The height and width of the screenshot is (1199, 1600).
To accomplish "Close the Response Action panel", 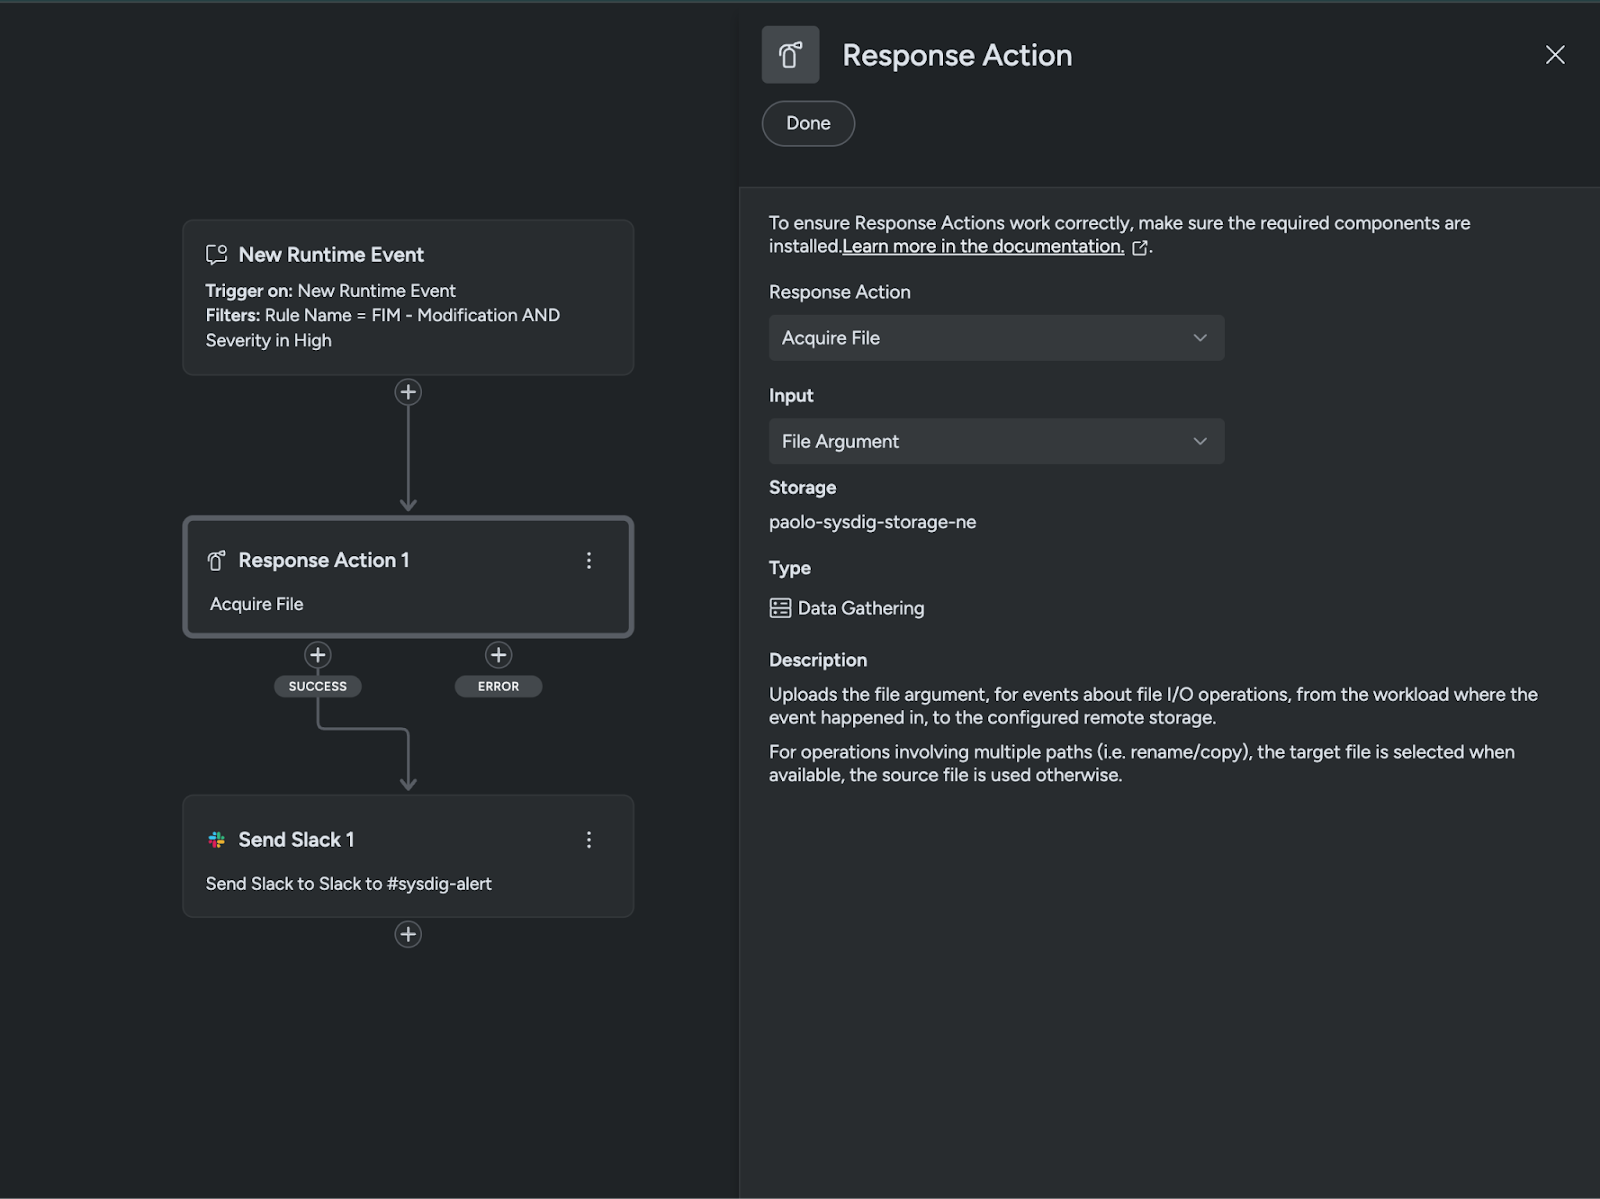I will coord(1554,55).
